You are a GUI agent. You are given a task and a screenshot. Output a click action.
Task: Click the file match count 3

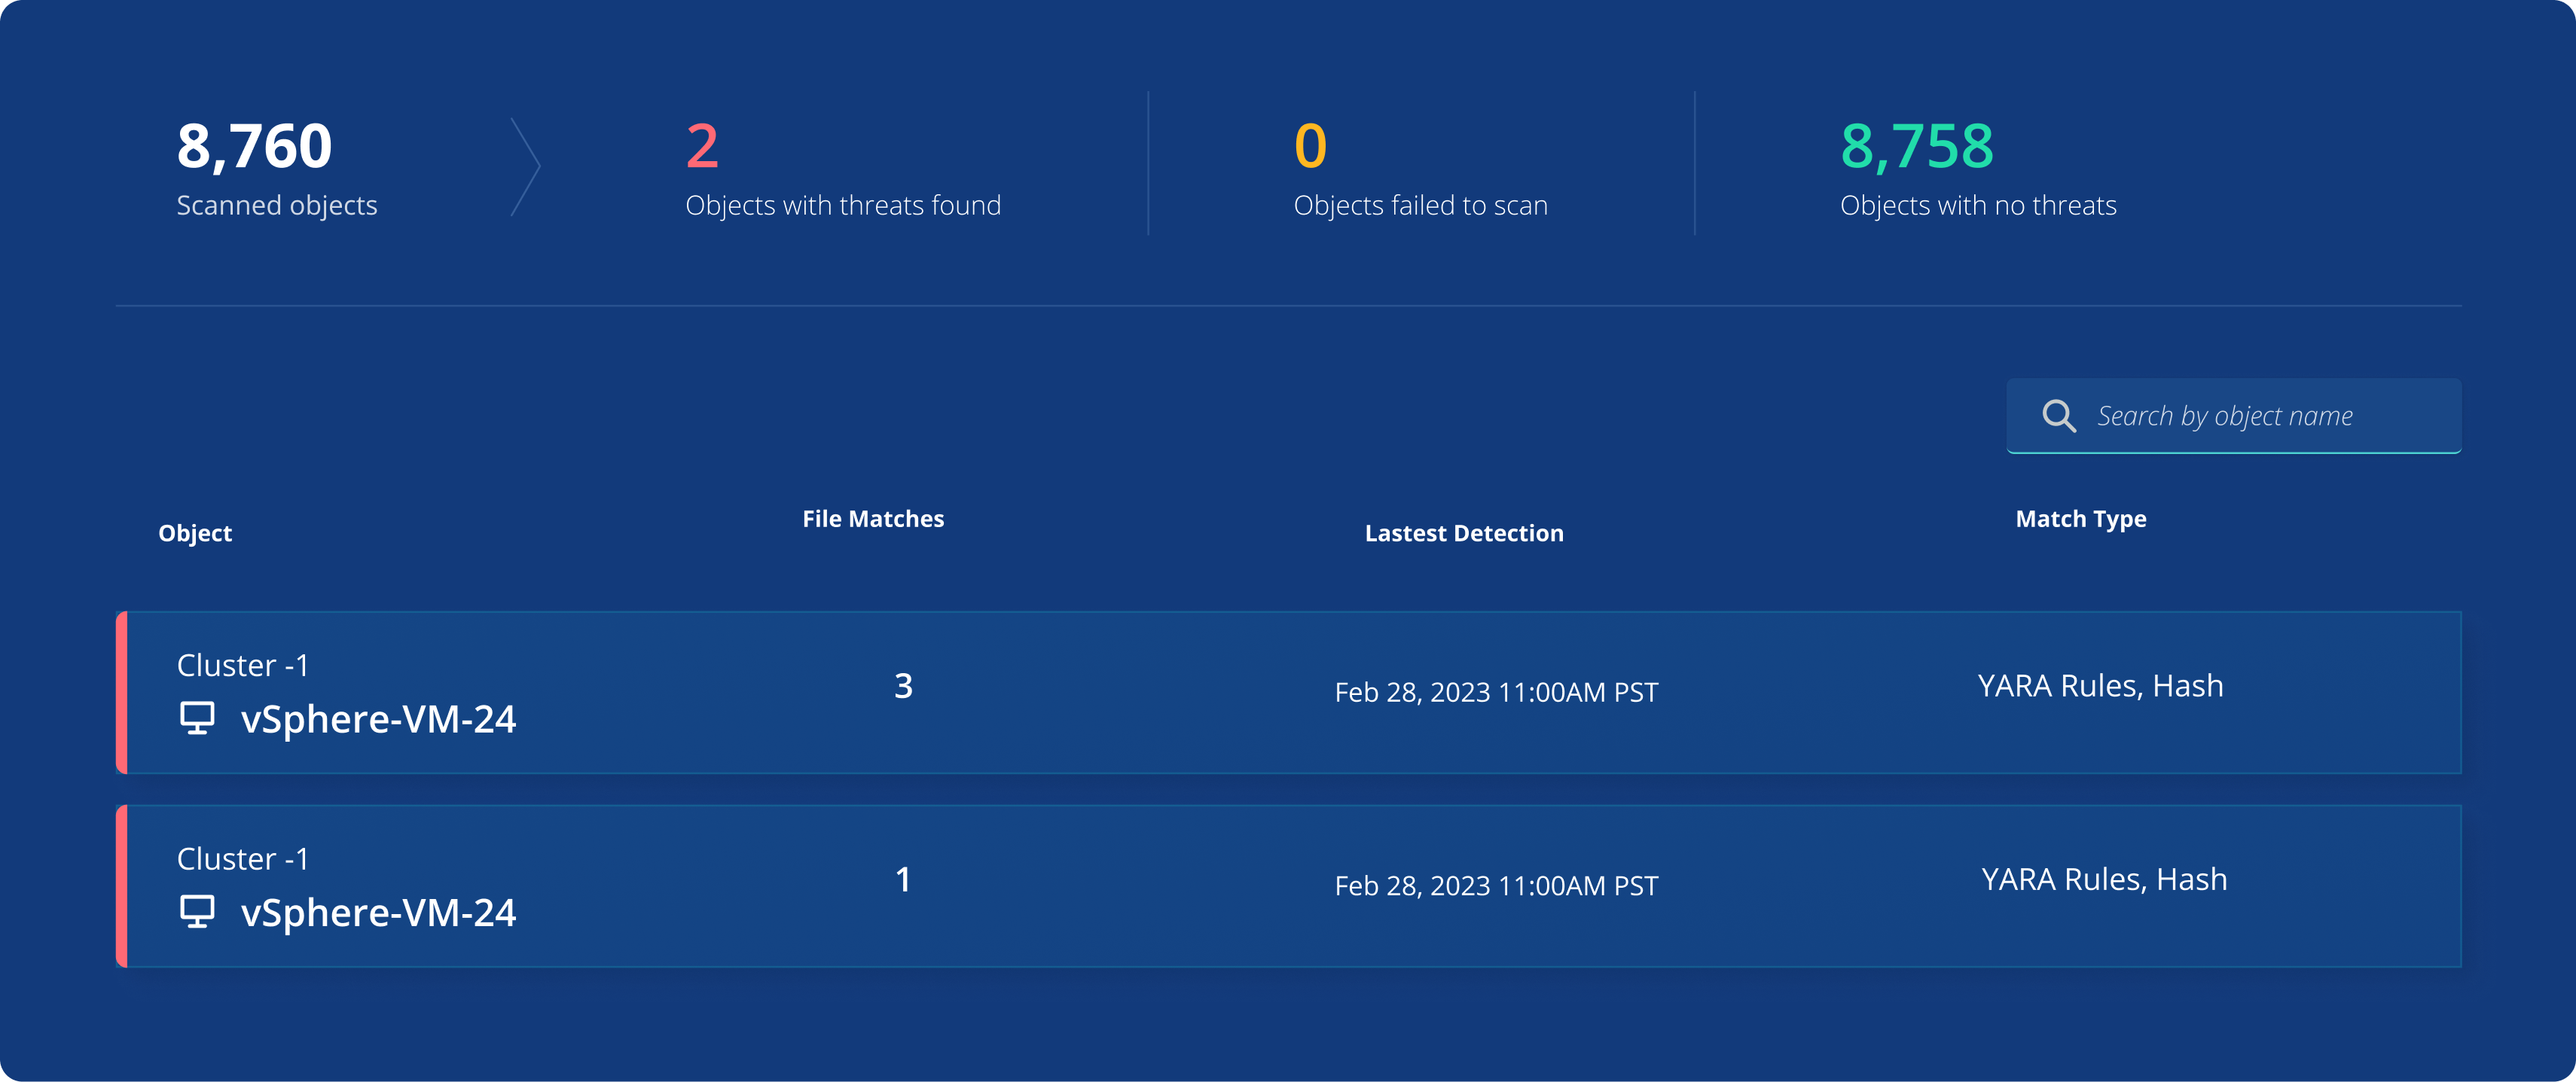903,686
